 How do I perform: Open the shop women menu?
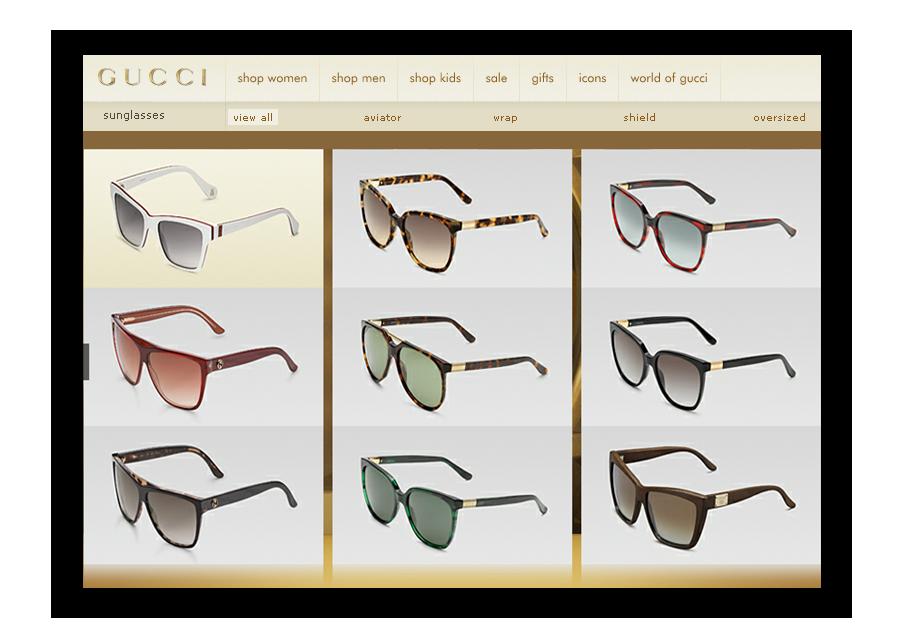click(x=272, y=78)
